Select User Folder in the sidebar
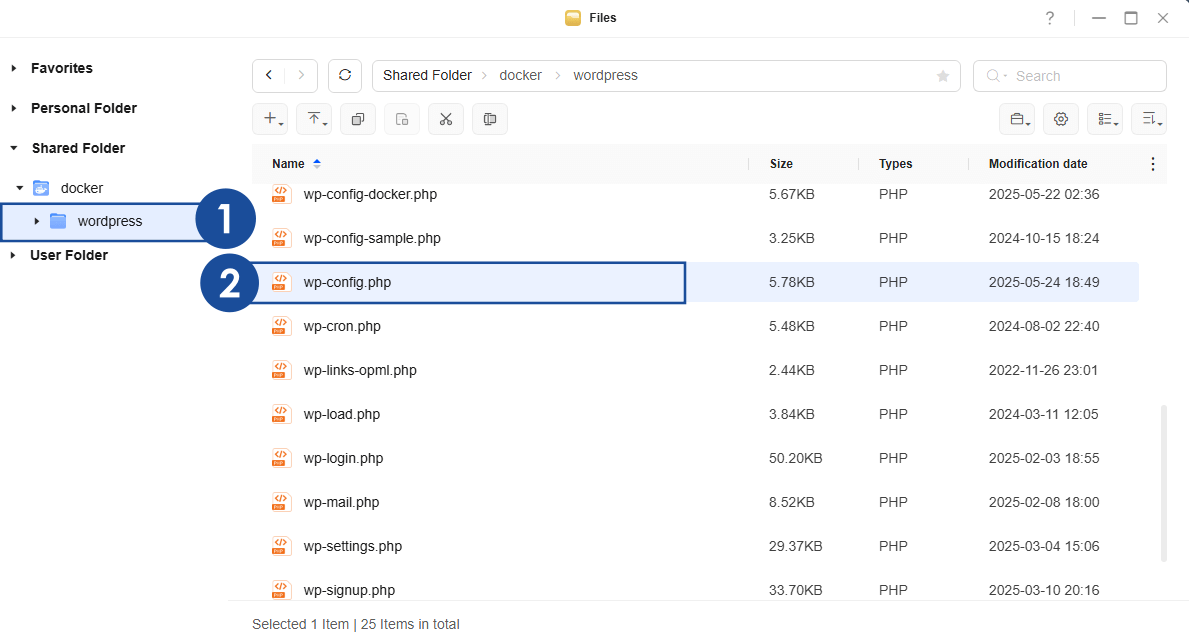 [x=69, y=255]
